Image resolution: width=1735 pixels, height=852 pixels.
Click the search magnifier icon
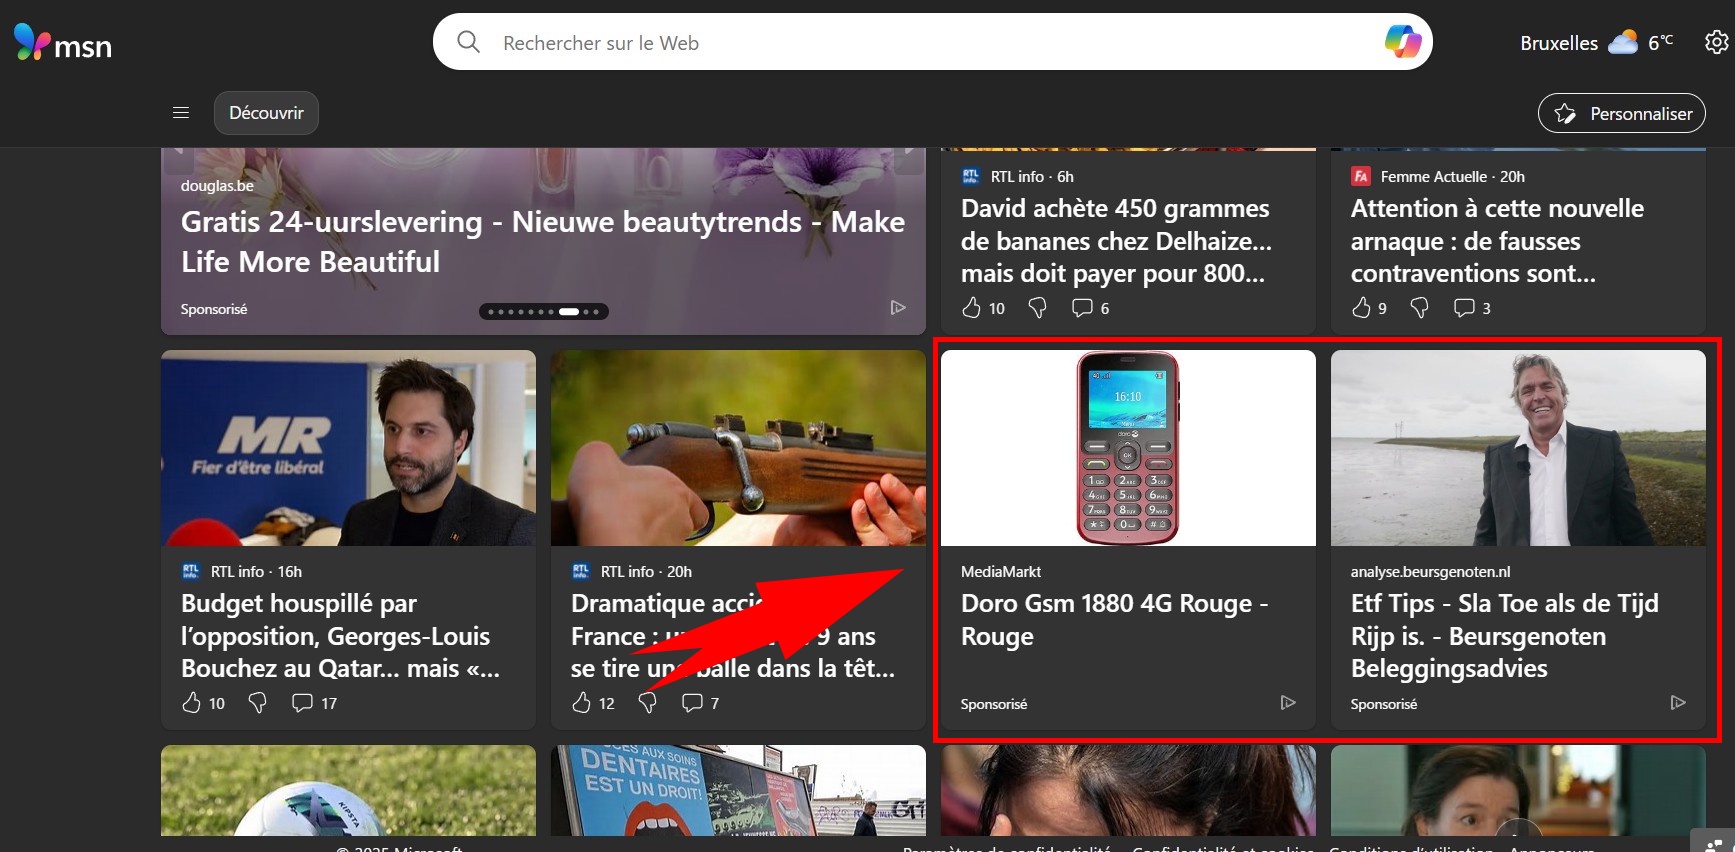click(x=468, y=42)
